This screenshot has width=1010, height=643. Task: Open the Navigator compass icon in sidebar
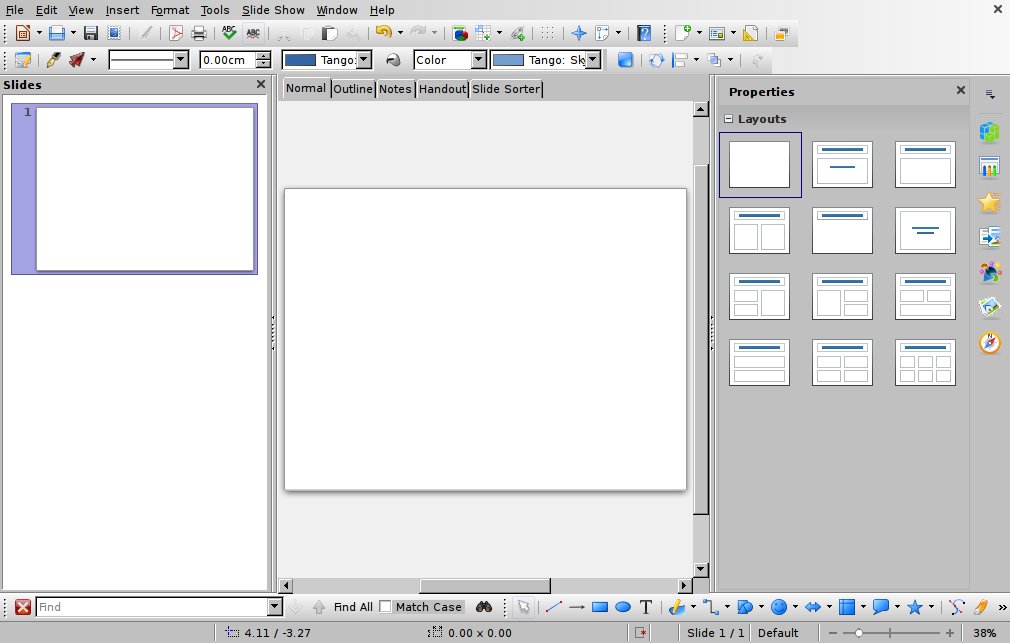point(989,343)
